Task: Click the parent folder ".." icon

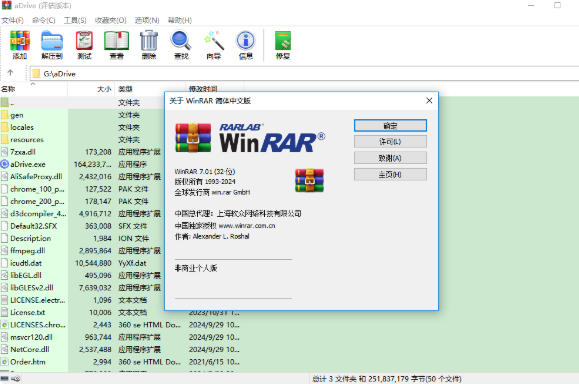Action: (x=4, y=102)
